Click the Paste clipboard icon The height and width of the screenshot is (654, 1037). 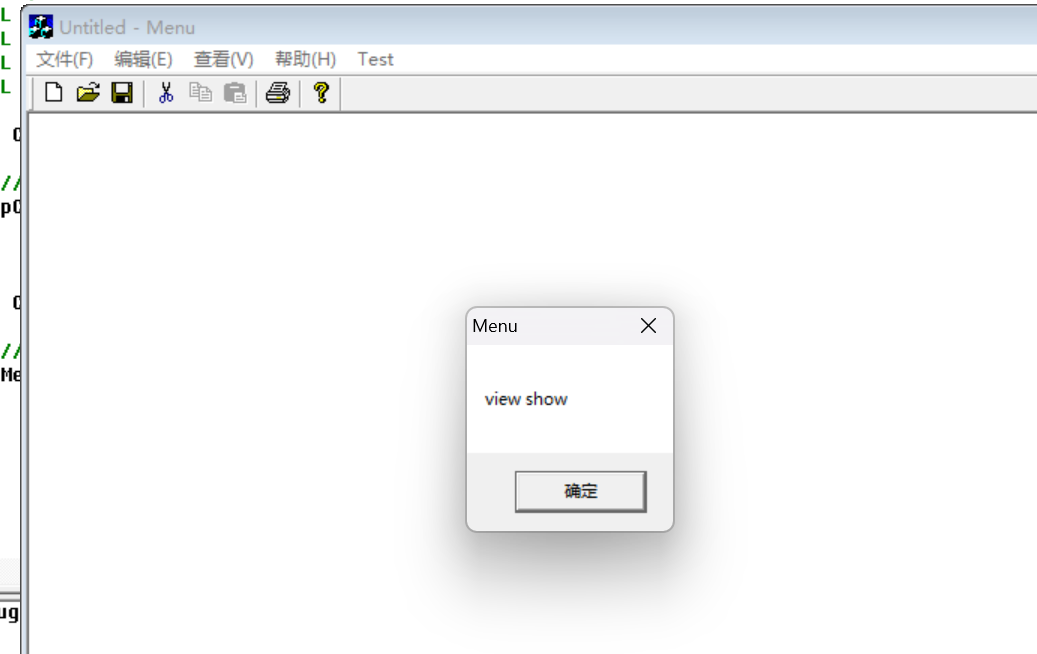click(x=235, y=93)
